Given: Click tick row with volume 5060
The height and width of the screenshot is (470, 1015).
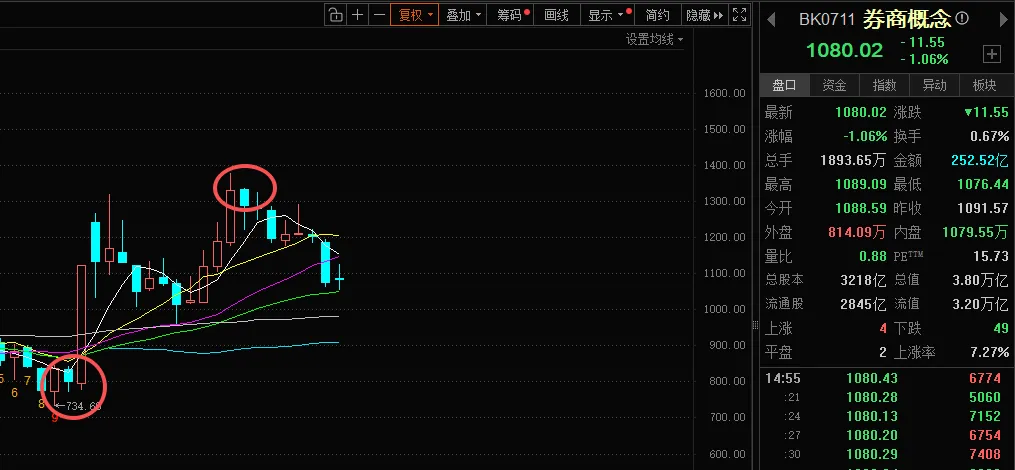Looking at the screenshot, I should point(885,397).
